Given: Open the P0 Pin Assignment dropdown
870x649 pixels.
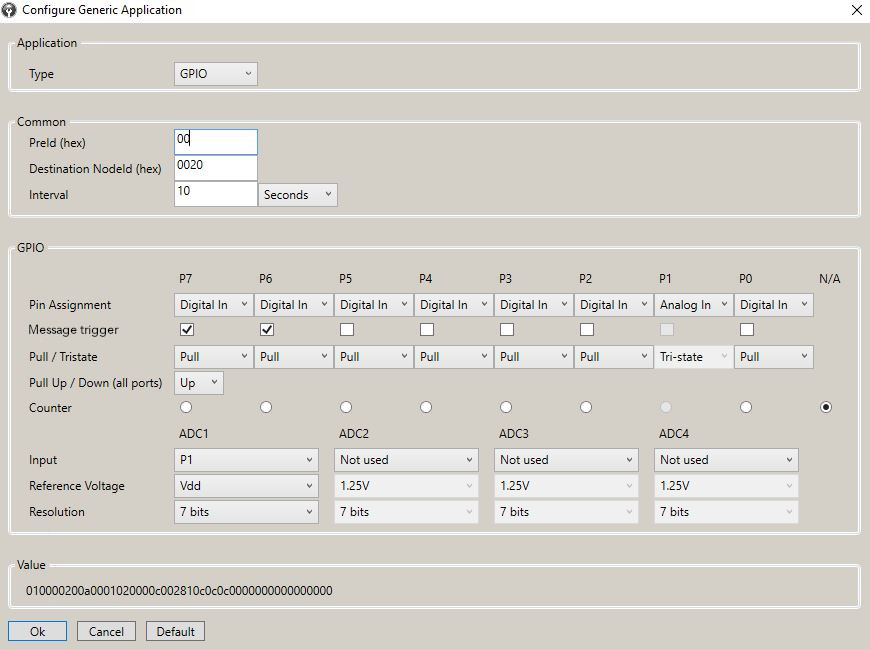Looking at the screenshot, I should [x=773, y=305].
